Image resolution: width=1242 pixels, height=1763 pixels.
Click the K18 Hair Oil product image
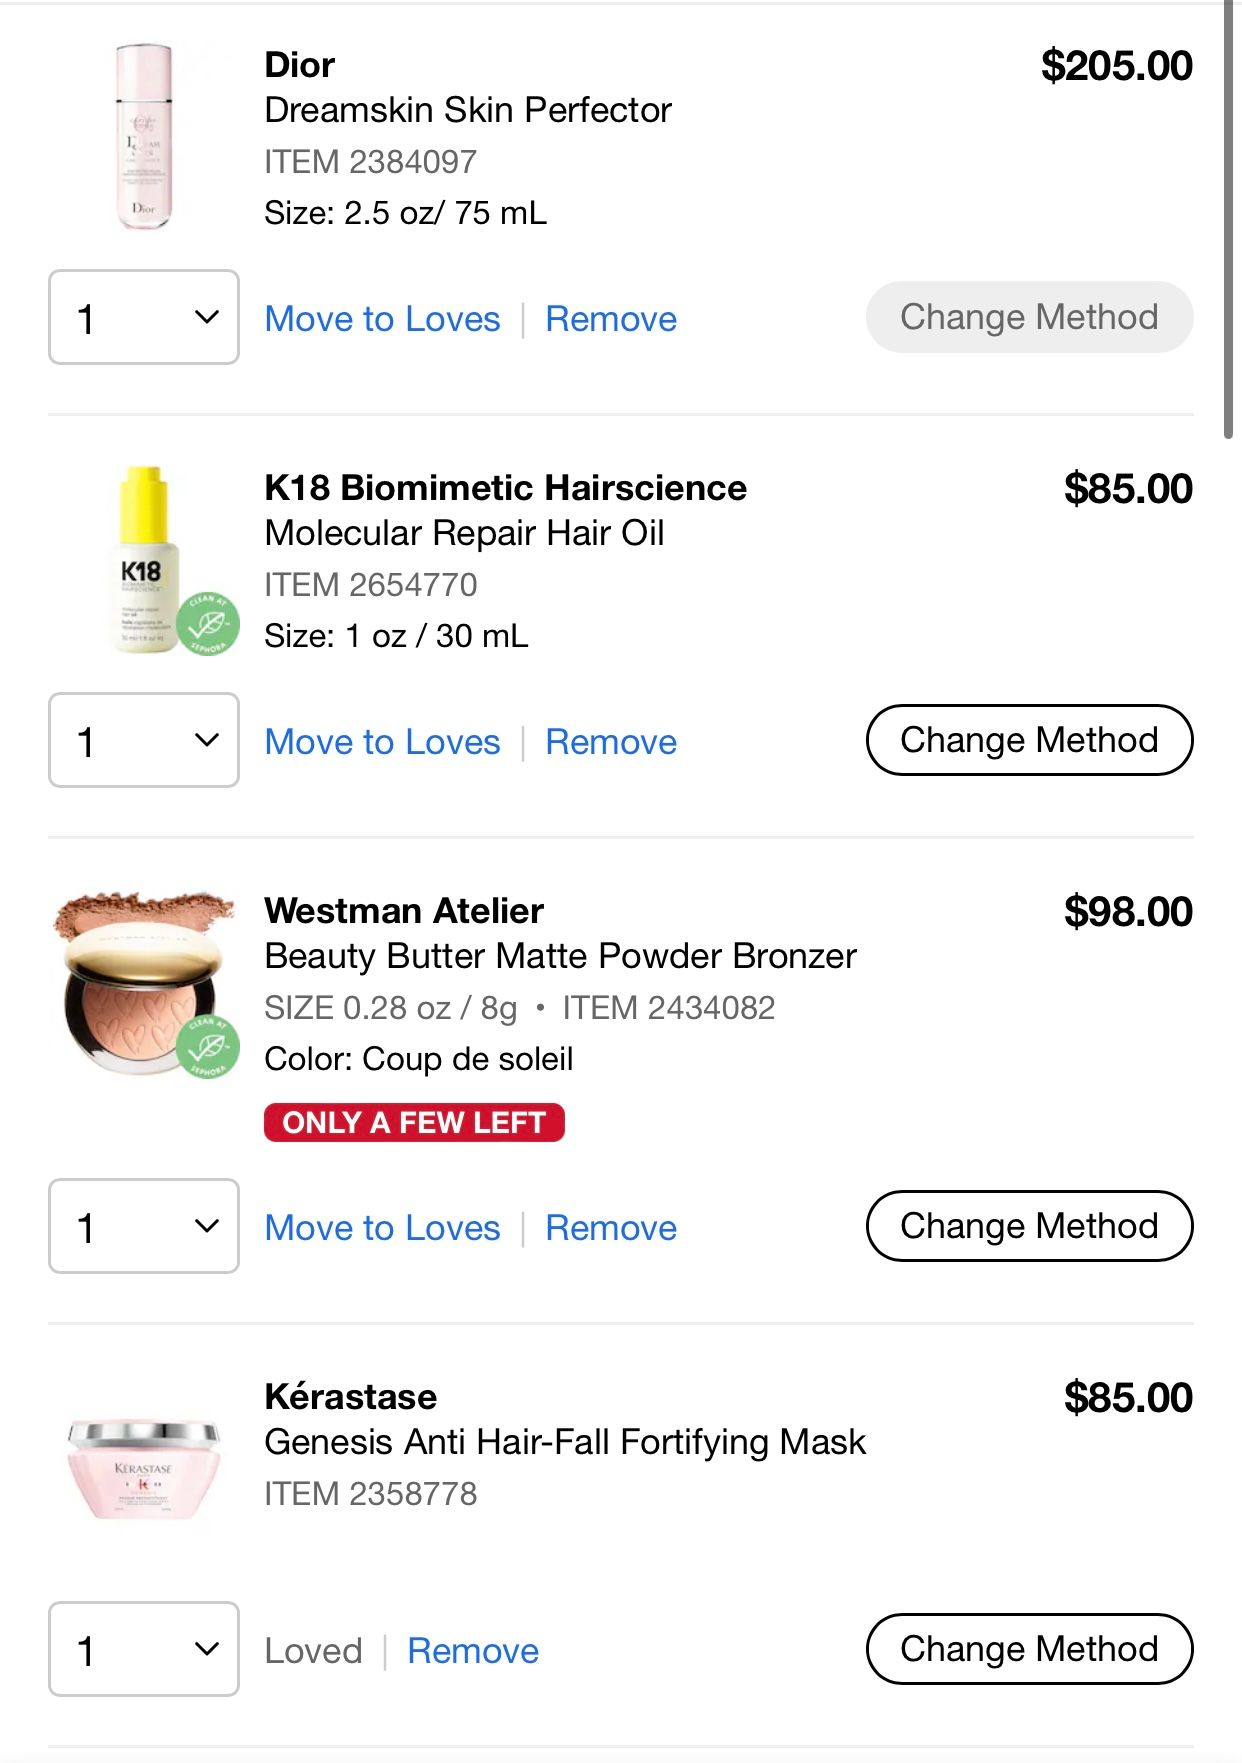click(x=144, y=559)
